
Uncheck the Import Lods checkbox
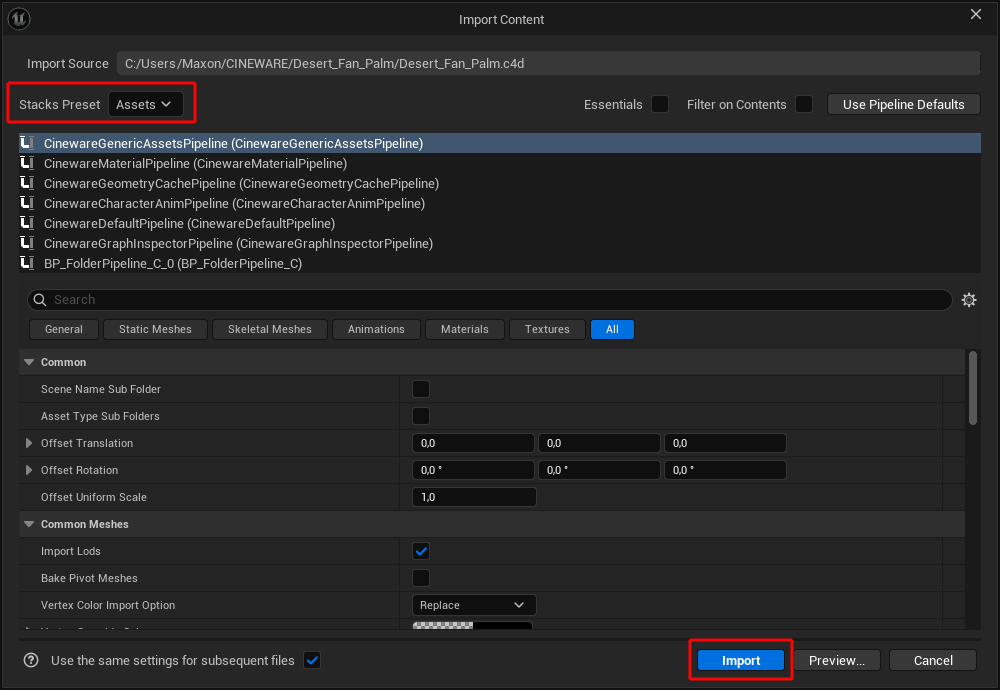click(421, 551)
